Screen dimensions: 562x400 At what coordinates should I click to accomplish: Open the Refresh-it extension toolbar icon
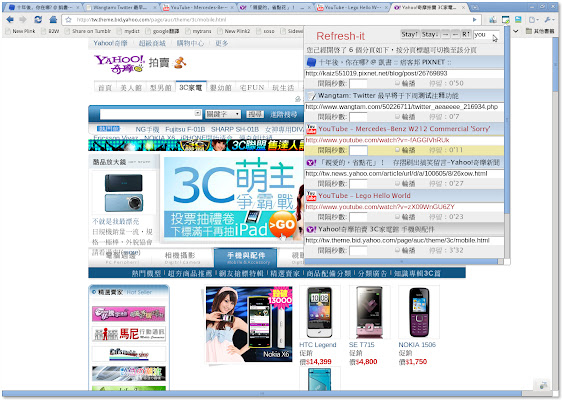pyautogui.click(x=505, y=20)
